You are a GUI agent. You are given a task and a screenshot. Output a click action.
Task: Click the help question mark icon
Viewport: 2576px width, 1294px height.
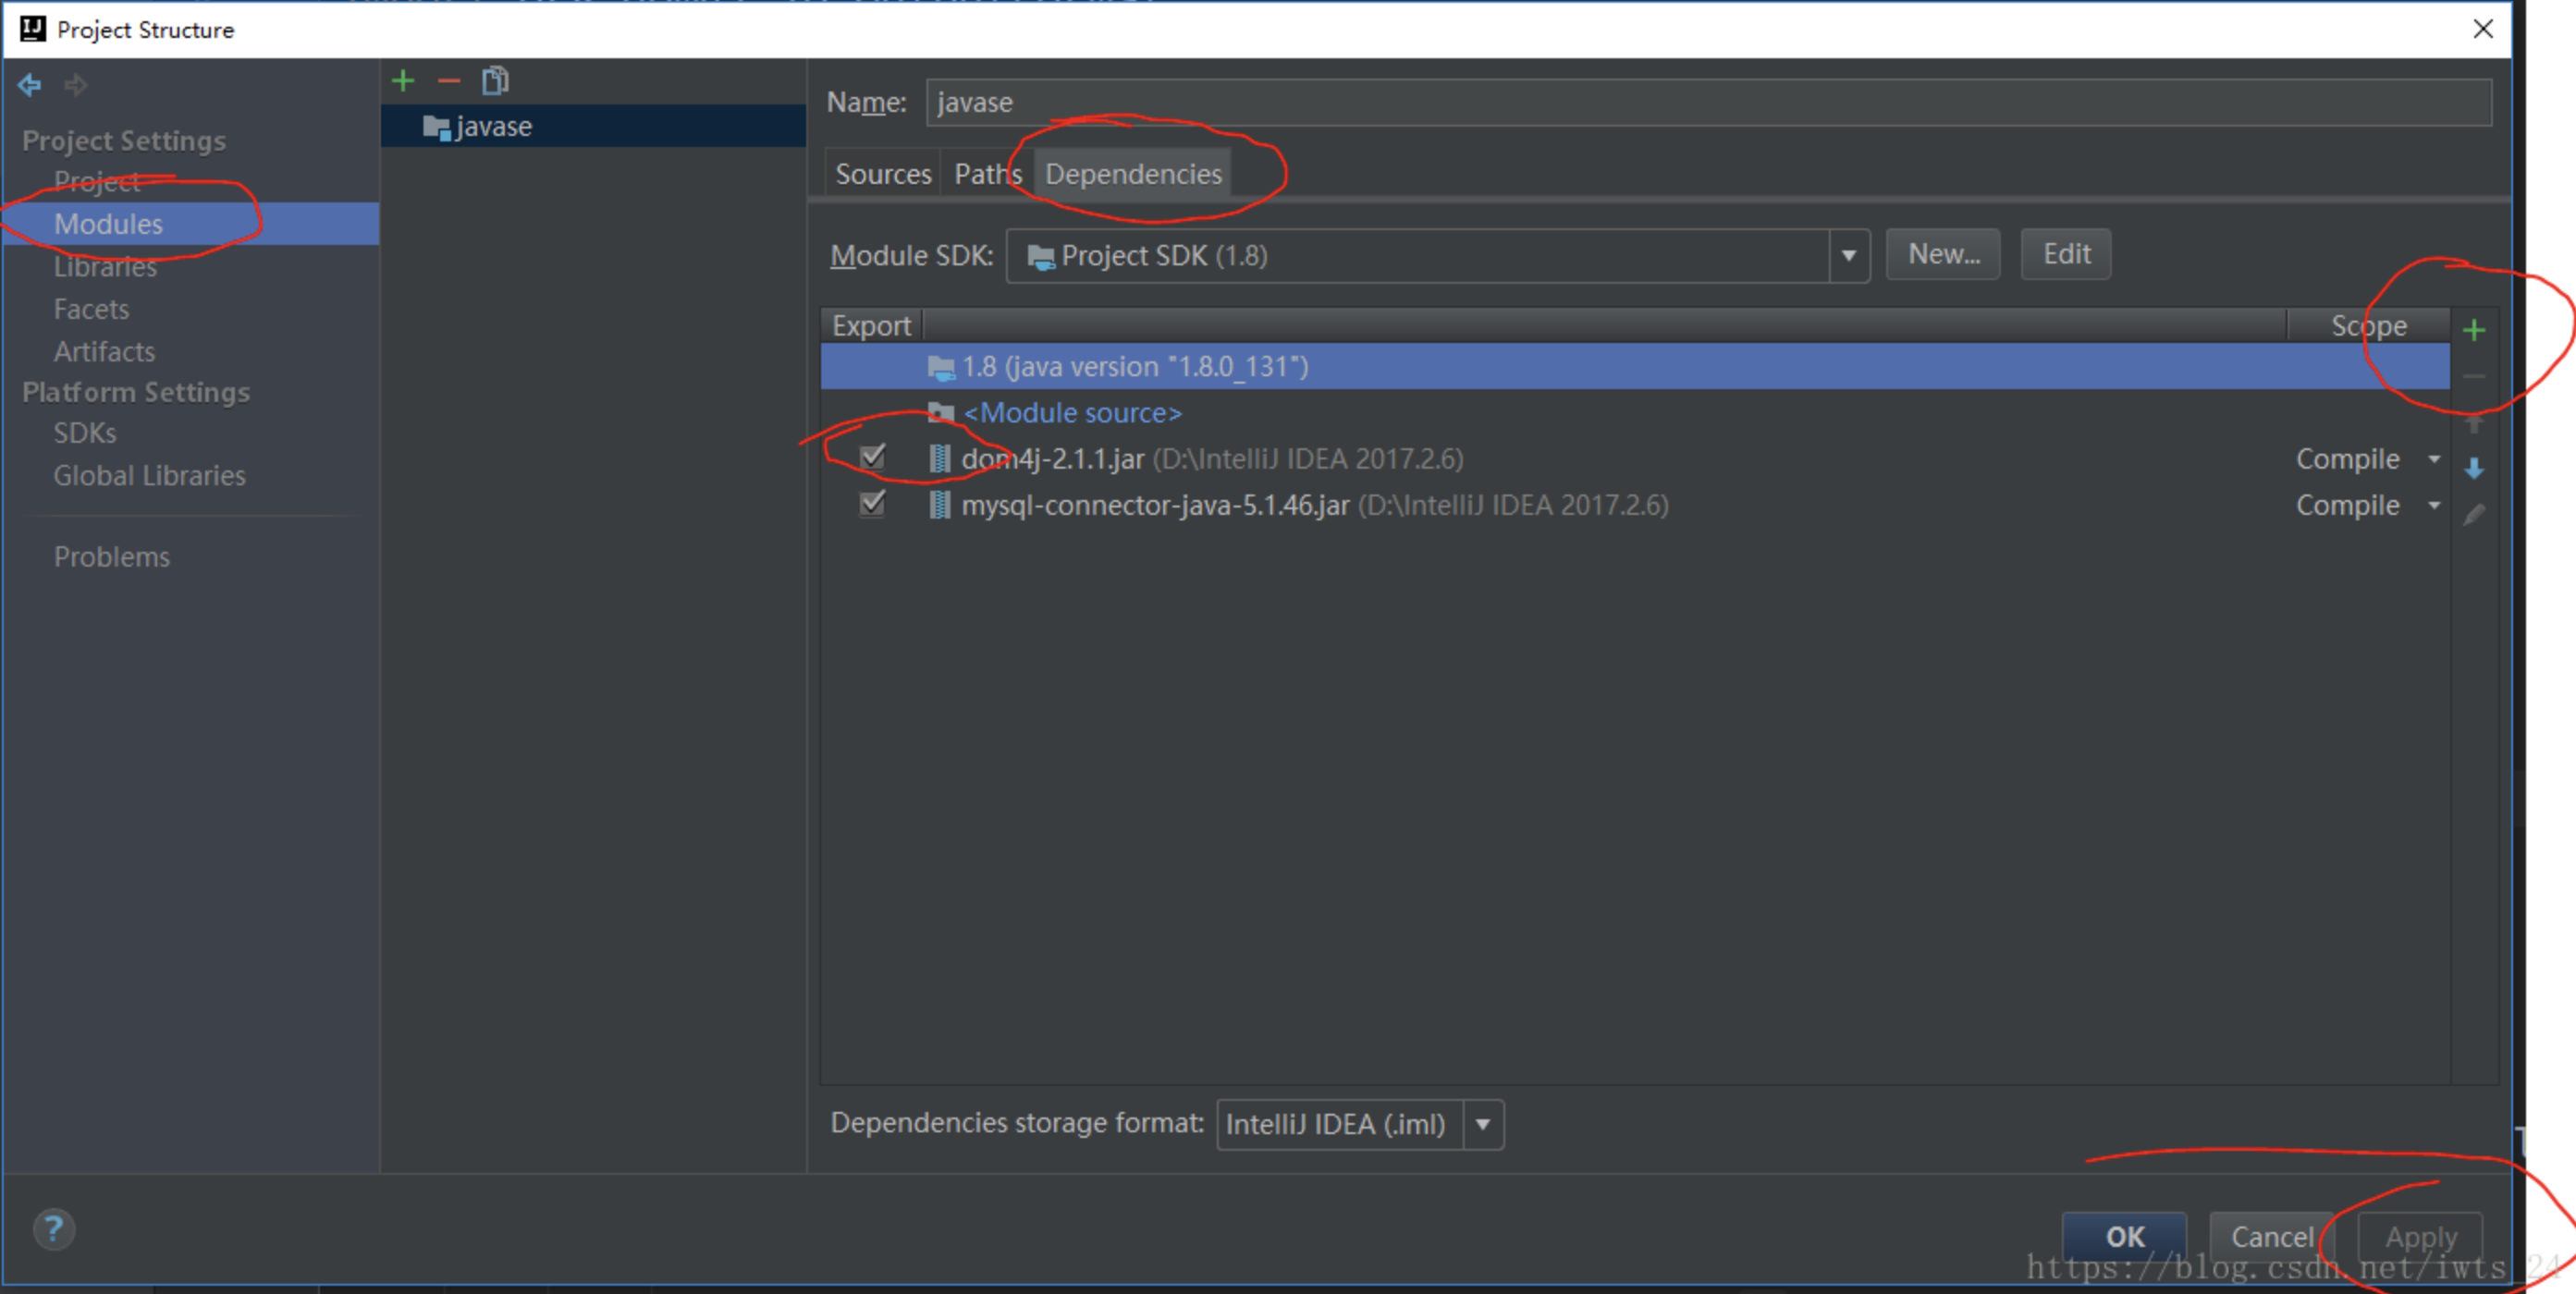coord(54,1229)
